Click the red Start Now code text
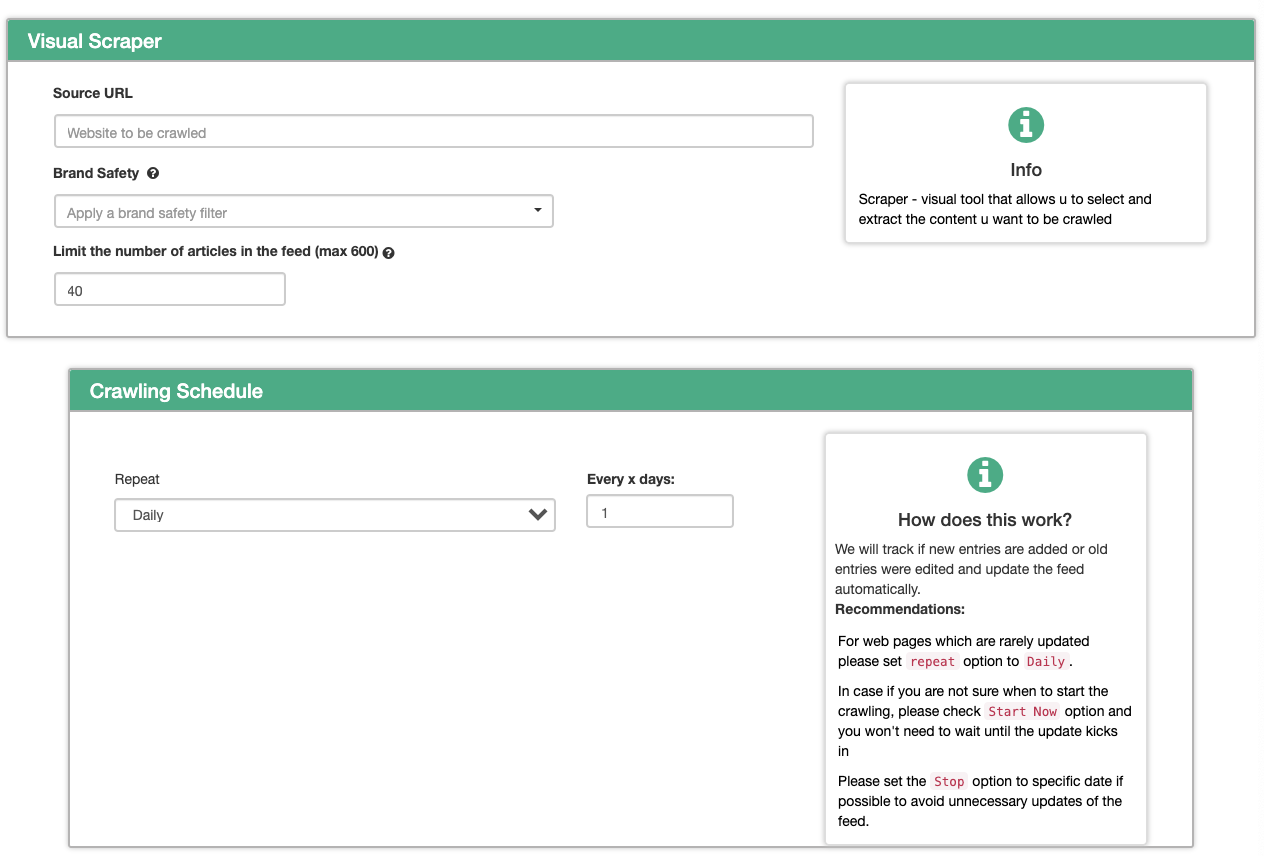The width and height of the screenshot is (1264, 856). (1022, 712)
